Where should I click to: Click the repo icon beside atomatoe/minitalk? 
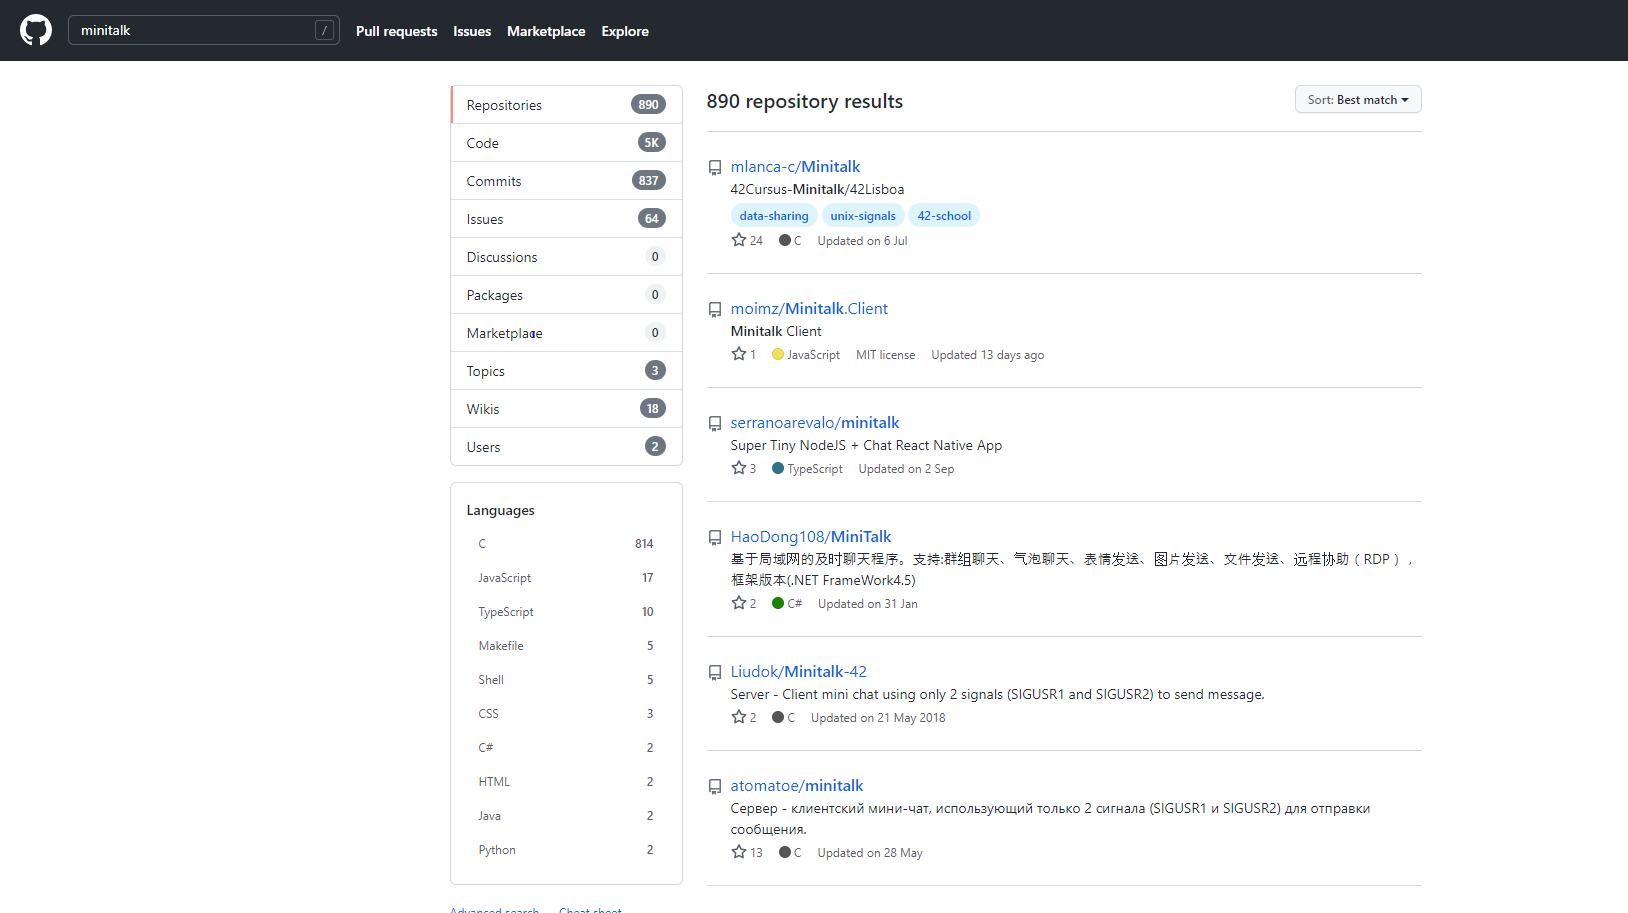point(715,787)
